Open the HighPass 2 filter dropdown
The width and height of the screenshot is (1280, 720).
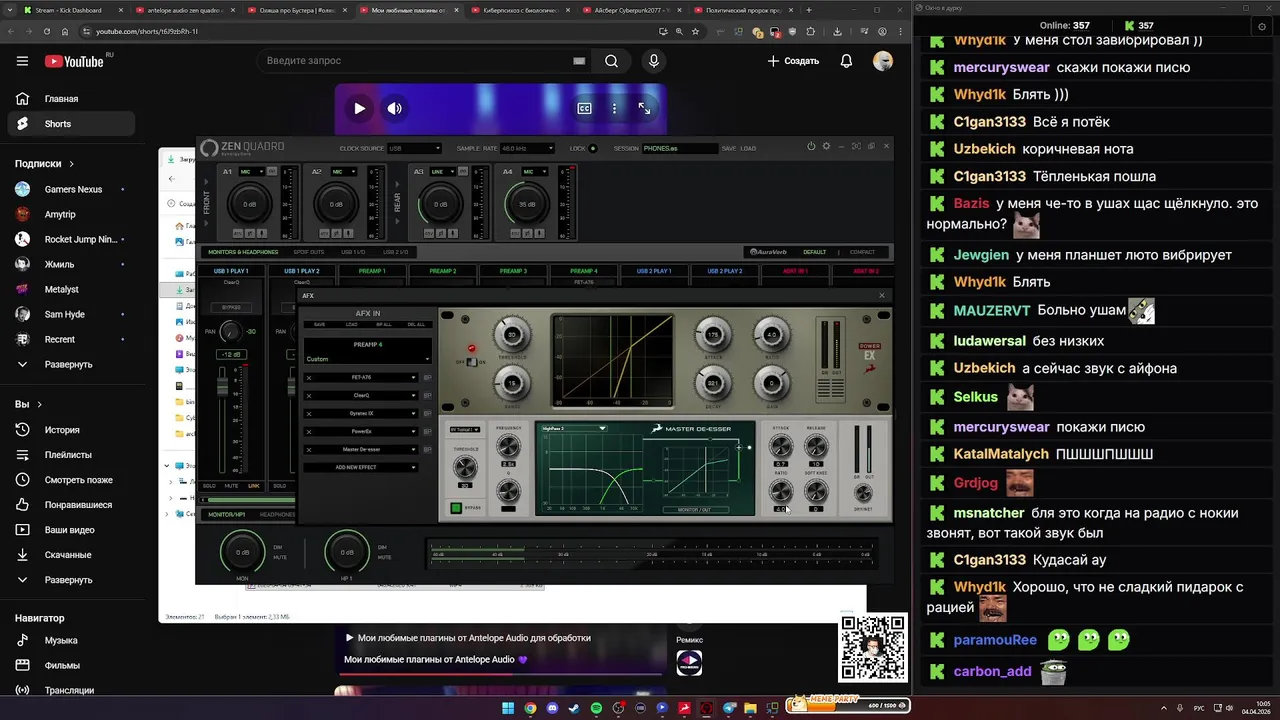(x=574, y=428)
